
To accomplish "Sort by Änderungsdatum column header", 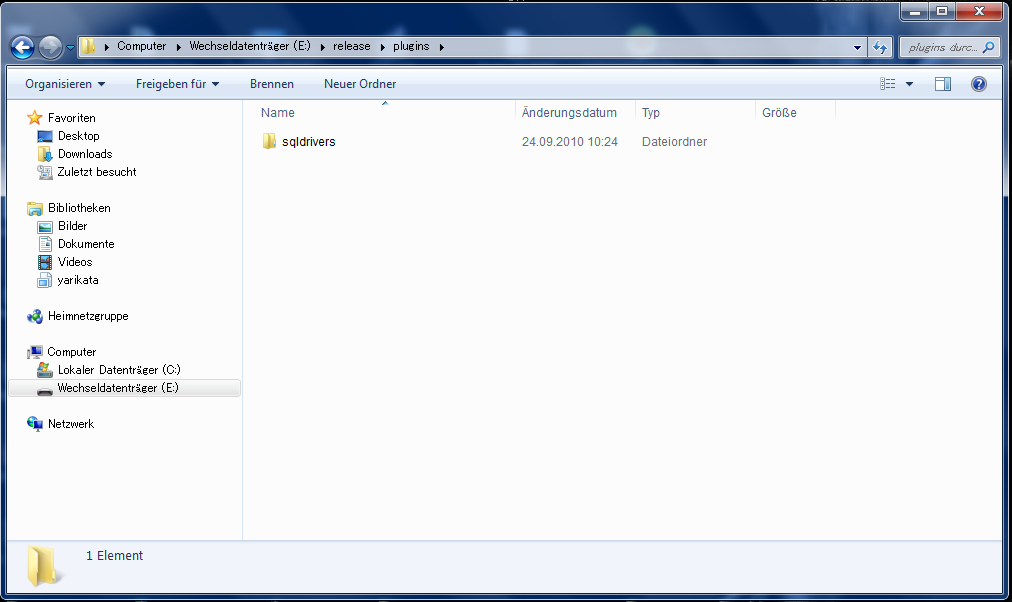I will coord(569,113).
